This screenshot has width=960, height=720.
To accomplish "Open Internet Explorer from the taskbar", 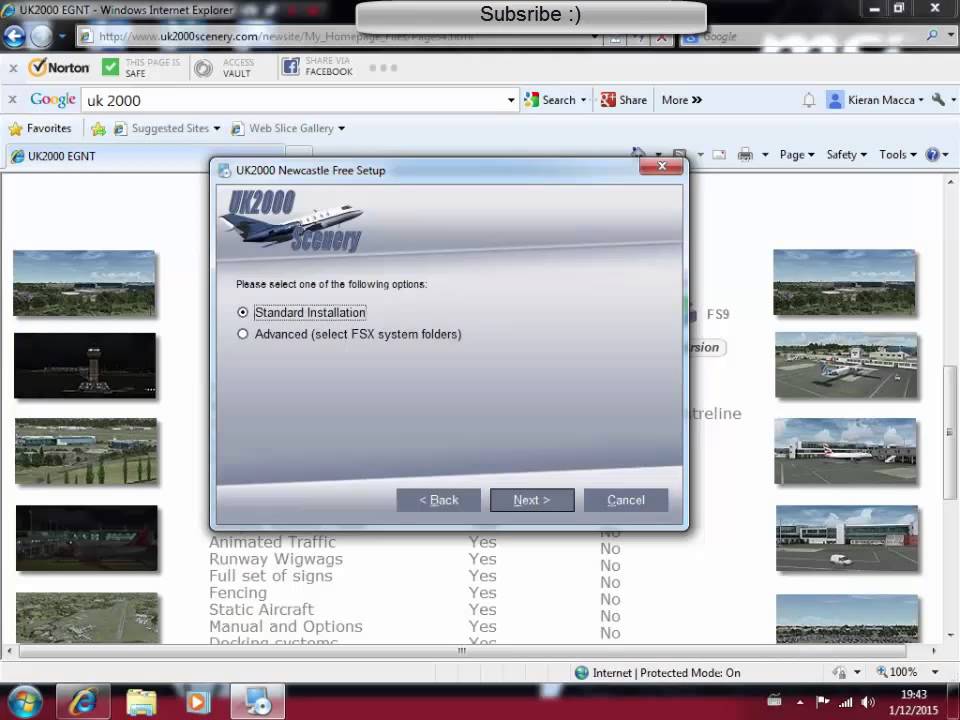I will (83, 702).
